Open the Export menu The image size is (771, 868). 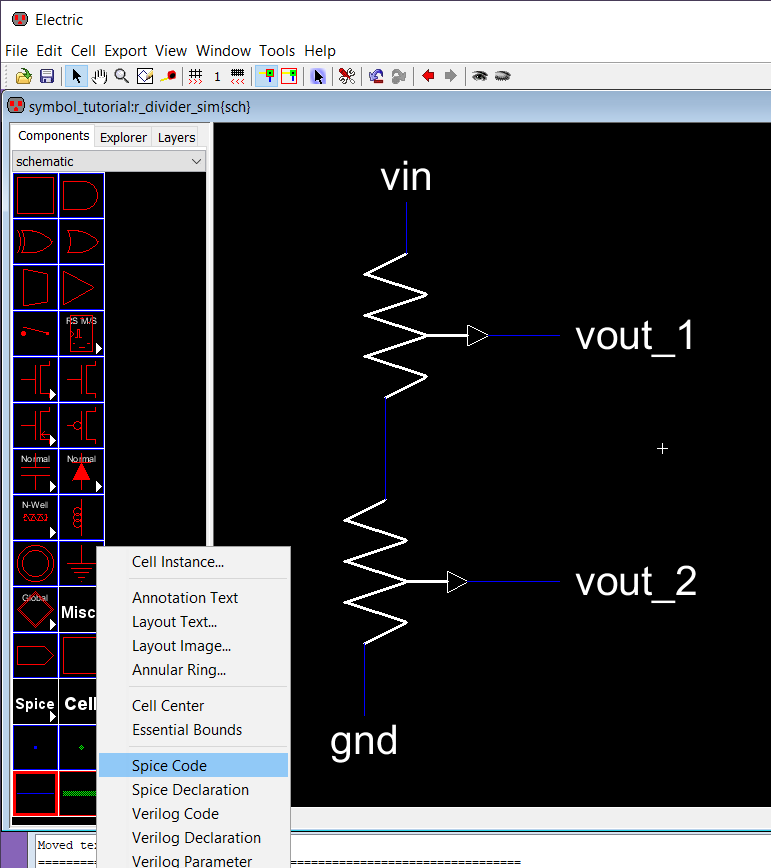coord(125,51)
